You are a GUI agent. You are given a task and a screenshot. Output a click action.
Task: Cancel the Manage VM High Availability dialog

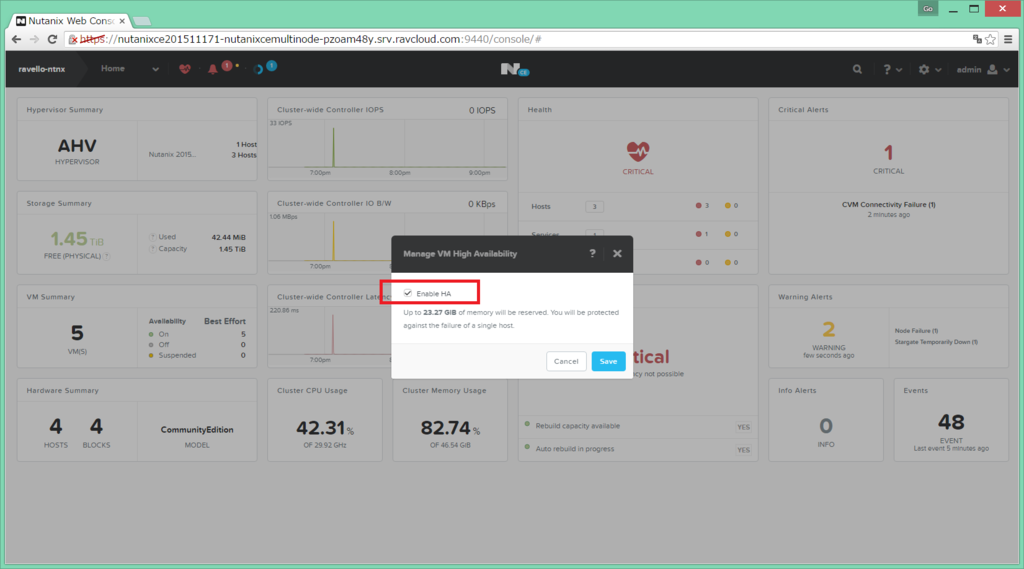[566, 361]
